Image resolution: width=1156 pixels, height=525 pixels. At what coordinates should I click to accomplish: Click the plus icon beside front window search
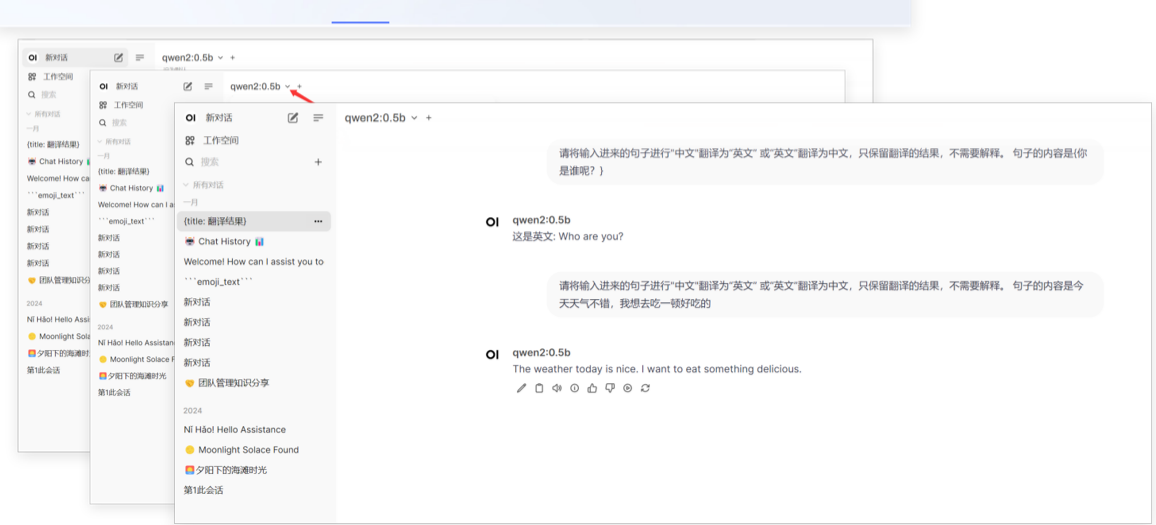(x=318, y=161)
